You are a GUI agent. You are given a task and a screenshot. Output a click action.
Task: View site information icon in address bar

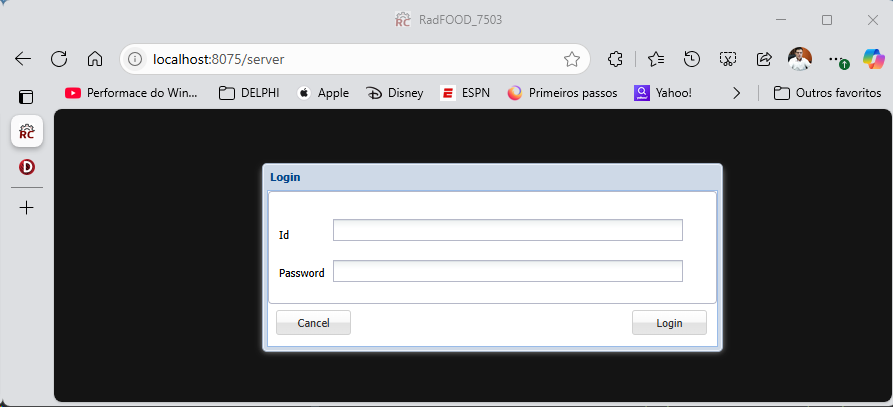click(137, 59)
